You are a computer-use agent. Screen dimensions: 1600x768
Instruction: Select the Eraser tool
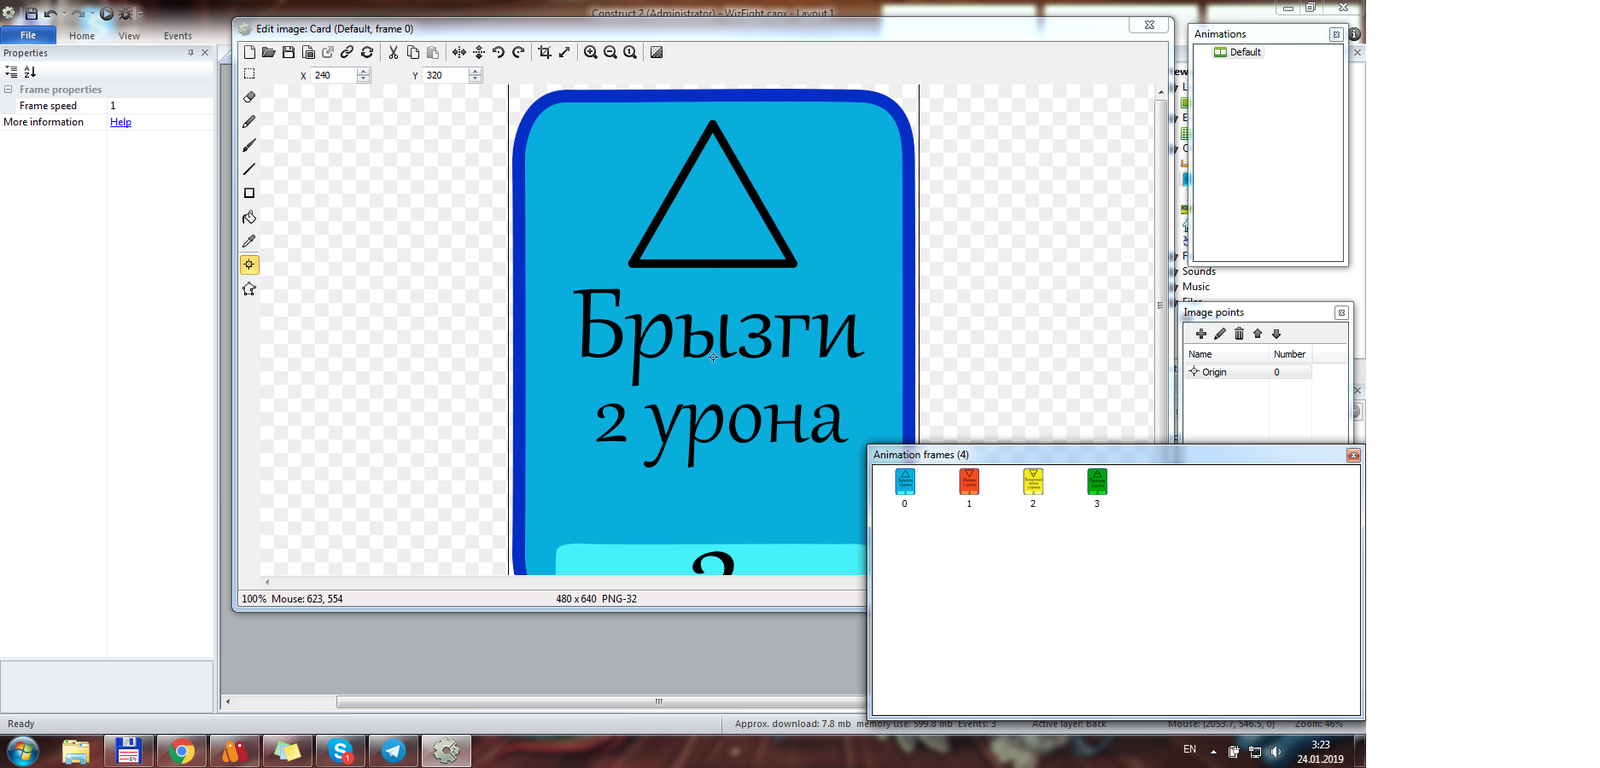click(x=249, y=97)
